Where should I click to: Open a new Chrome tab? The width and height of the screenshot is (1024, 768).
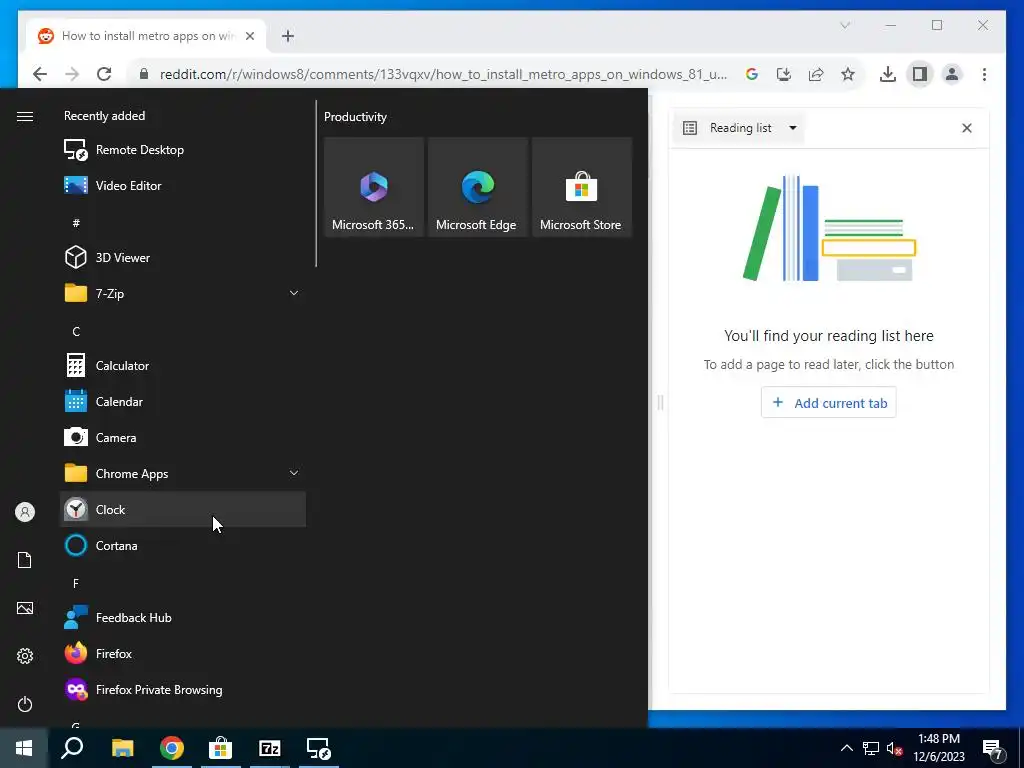pyautogui.click(x=288, y=36)
